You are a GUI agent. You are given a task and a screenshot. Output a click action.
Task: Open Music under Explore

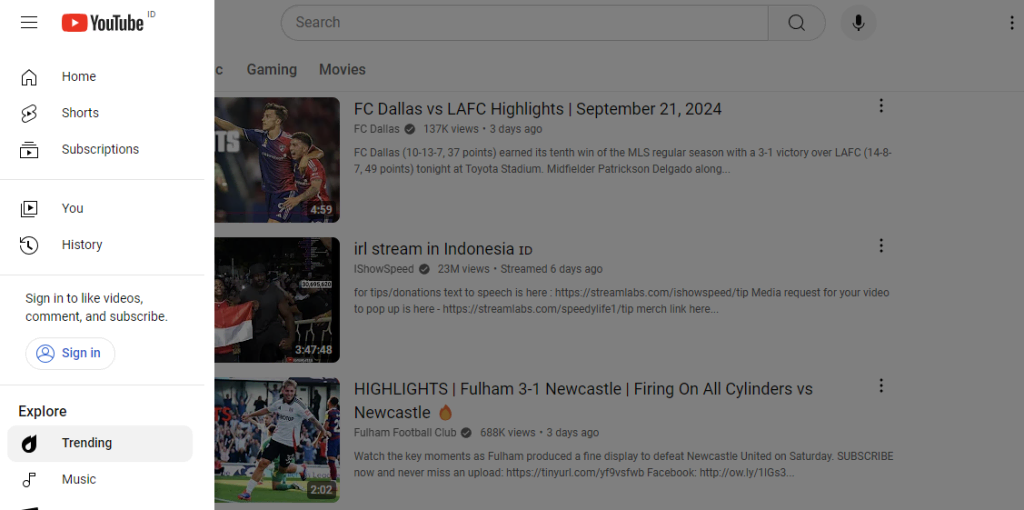click(79, 480)
